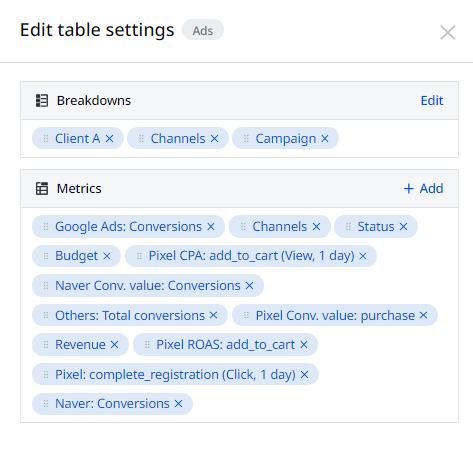Viewport: 473px width, 456px height.
Task: Click Edit in the Breakdowns header
Action: (x=432, y=100)
